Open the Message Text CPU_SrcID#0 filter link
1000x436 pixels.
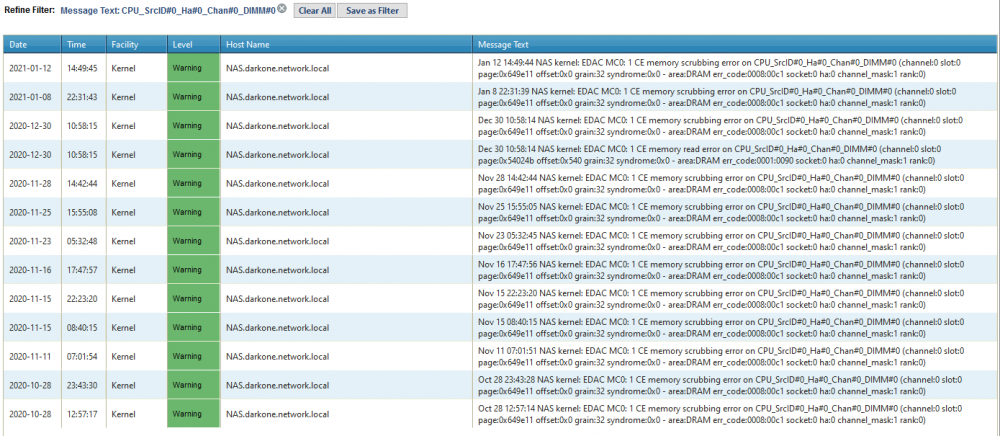coord(168,11)
